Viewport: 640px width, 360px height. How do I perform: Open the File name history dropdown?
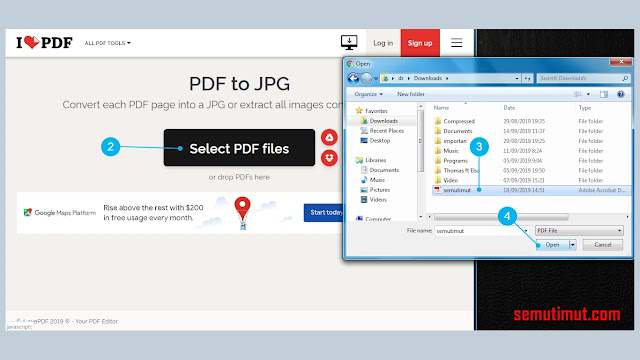(526, 231)
